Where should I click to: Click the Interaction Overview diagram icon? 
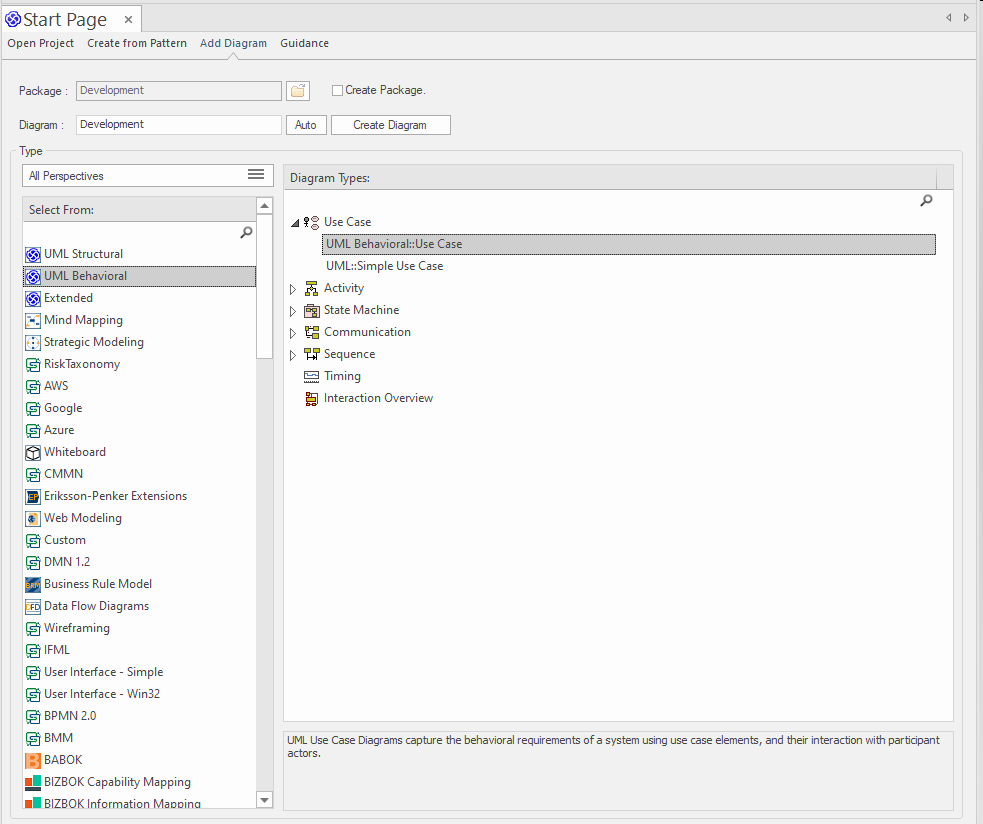coord(311,398)
